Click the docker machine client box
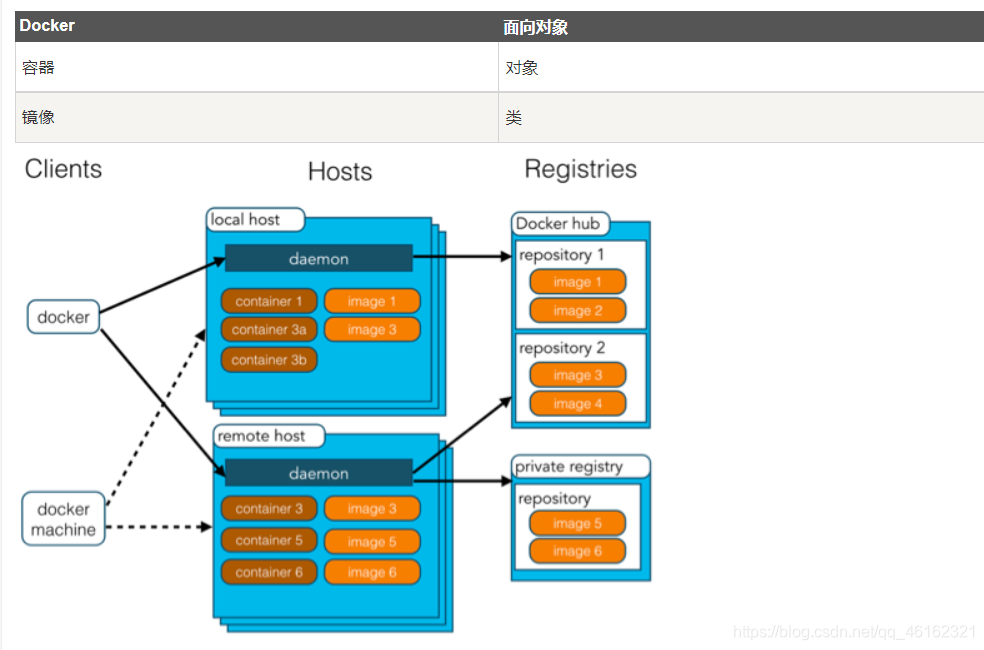 (x=63, y=519)
